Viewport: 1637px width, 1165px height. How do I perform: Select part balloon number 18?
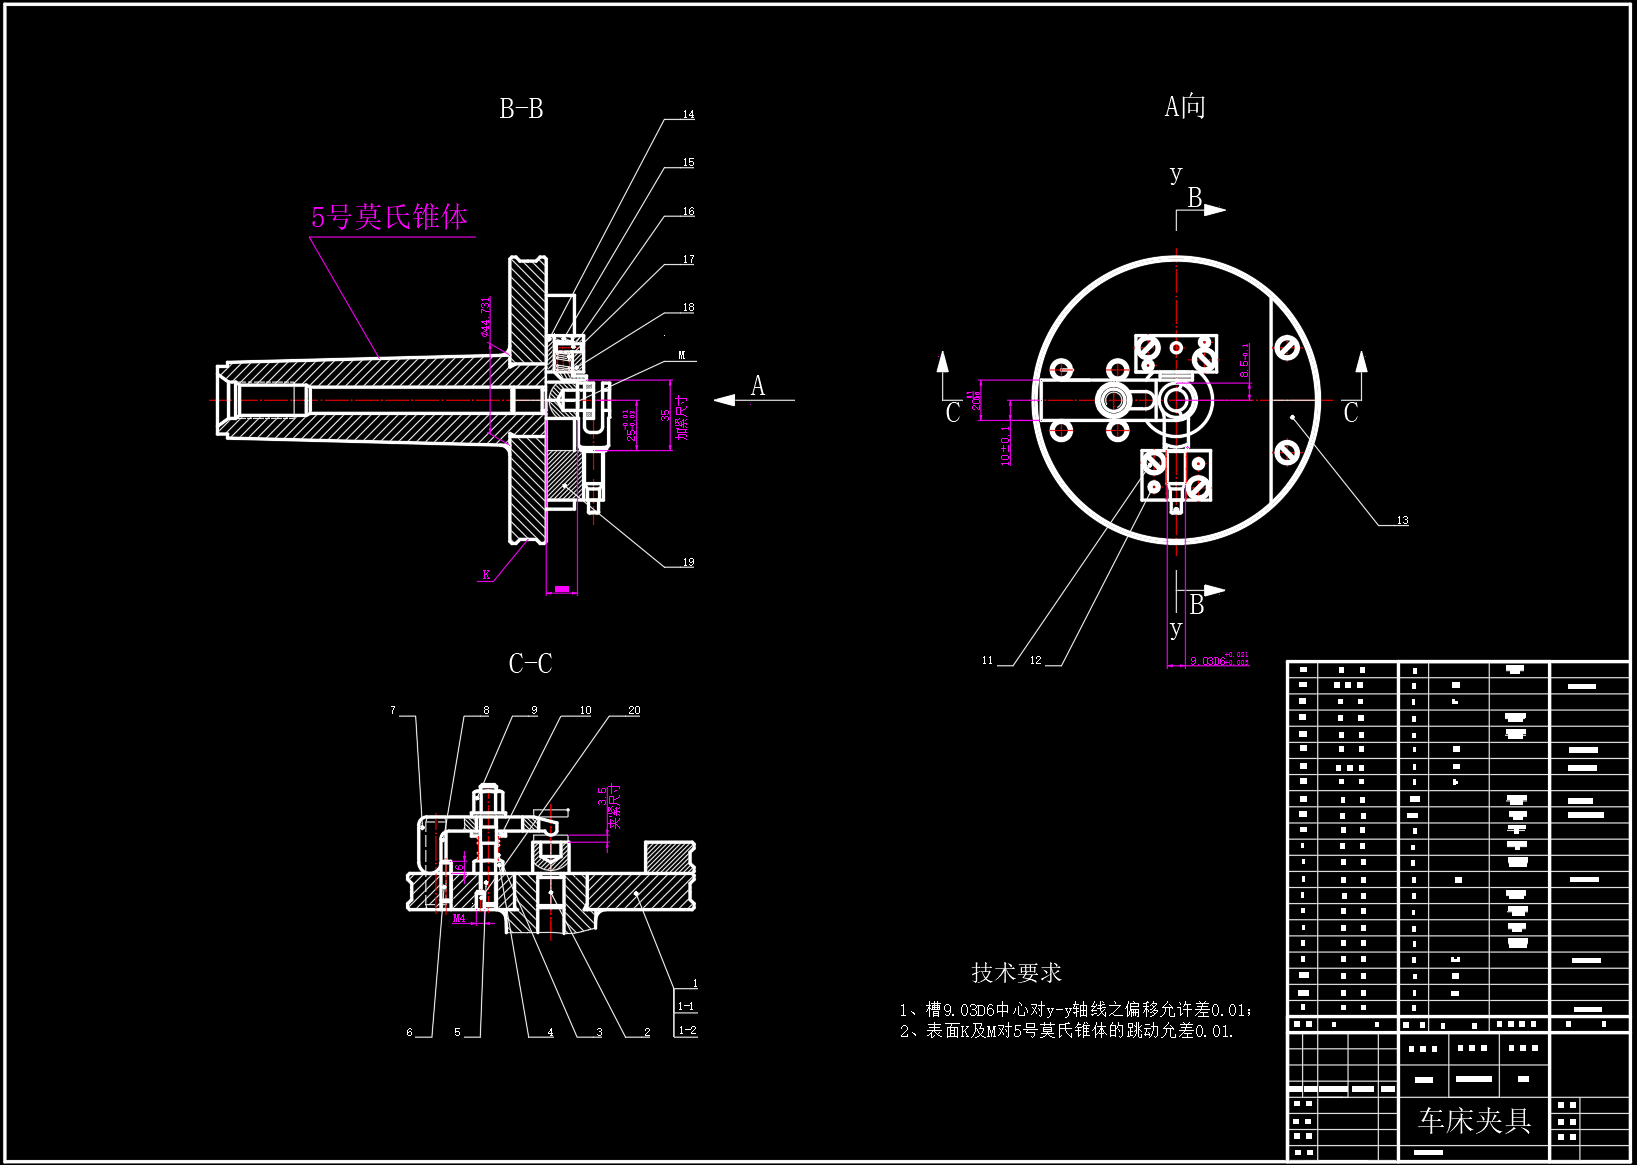pyautogui.click(x=688, y=308)
